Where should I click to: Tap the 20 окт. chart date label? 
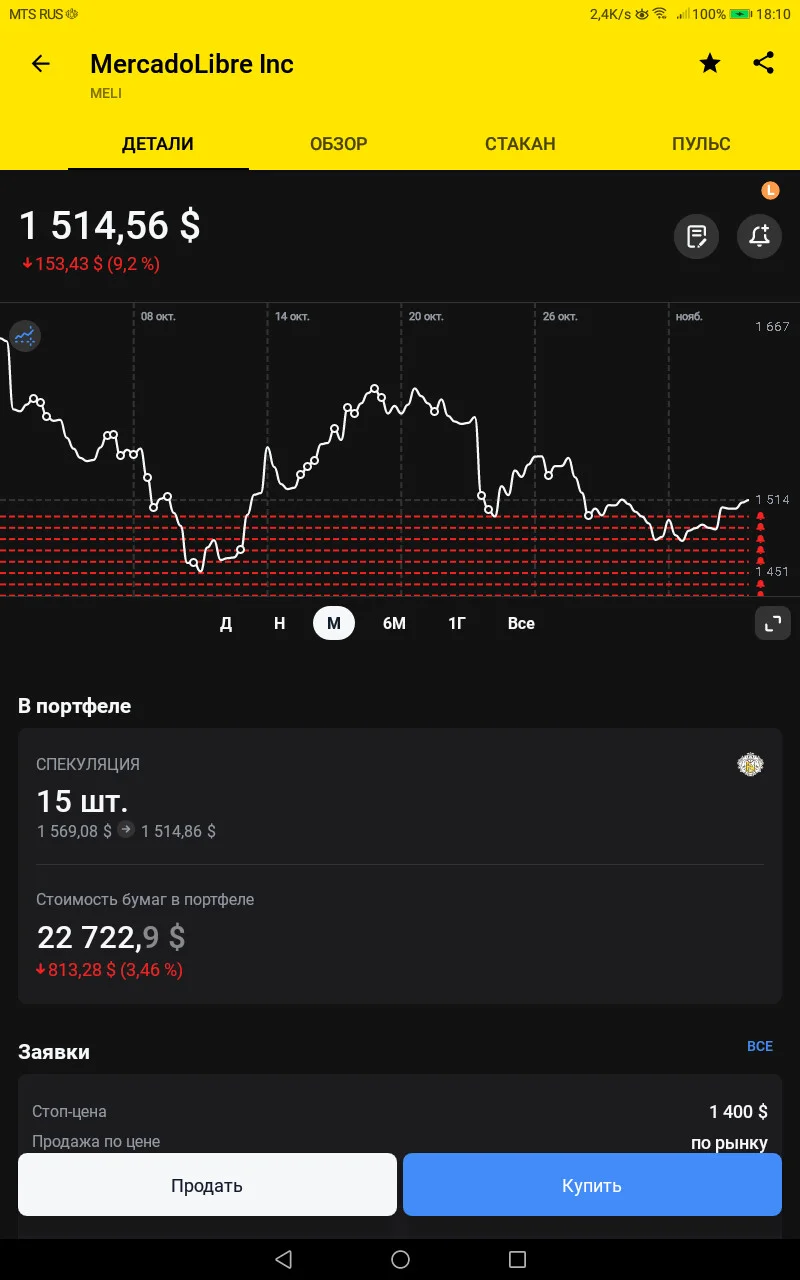pos(426,316)
